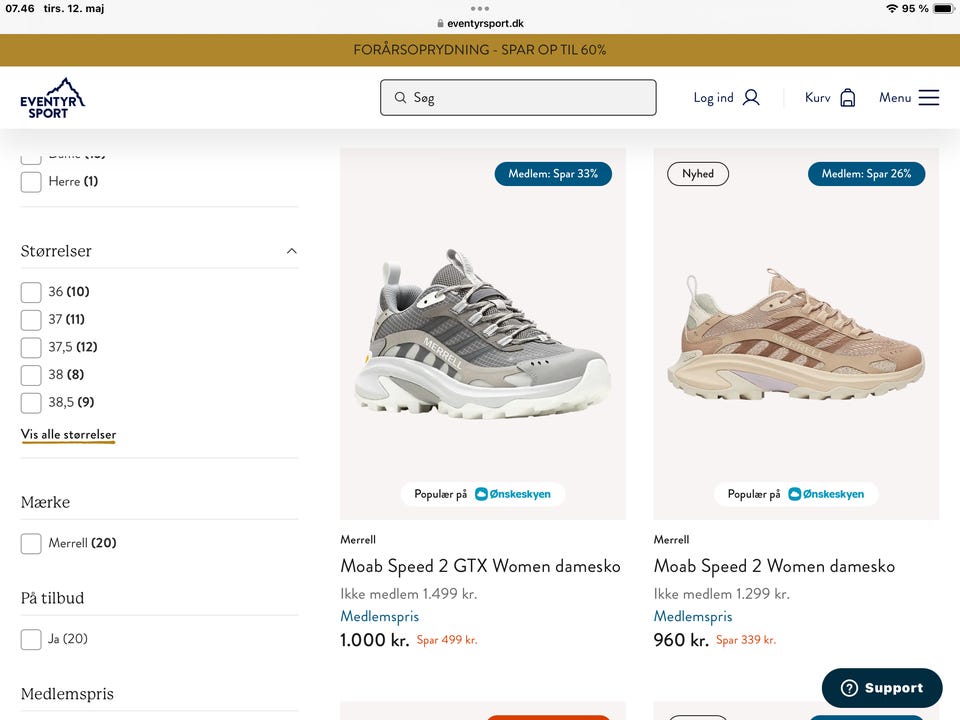The image size is (960, 720).
Task: Click the Forårsoprydning sale banner
Action: (x=480, y=50)
